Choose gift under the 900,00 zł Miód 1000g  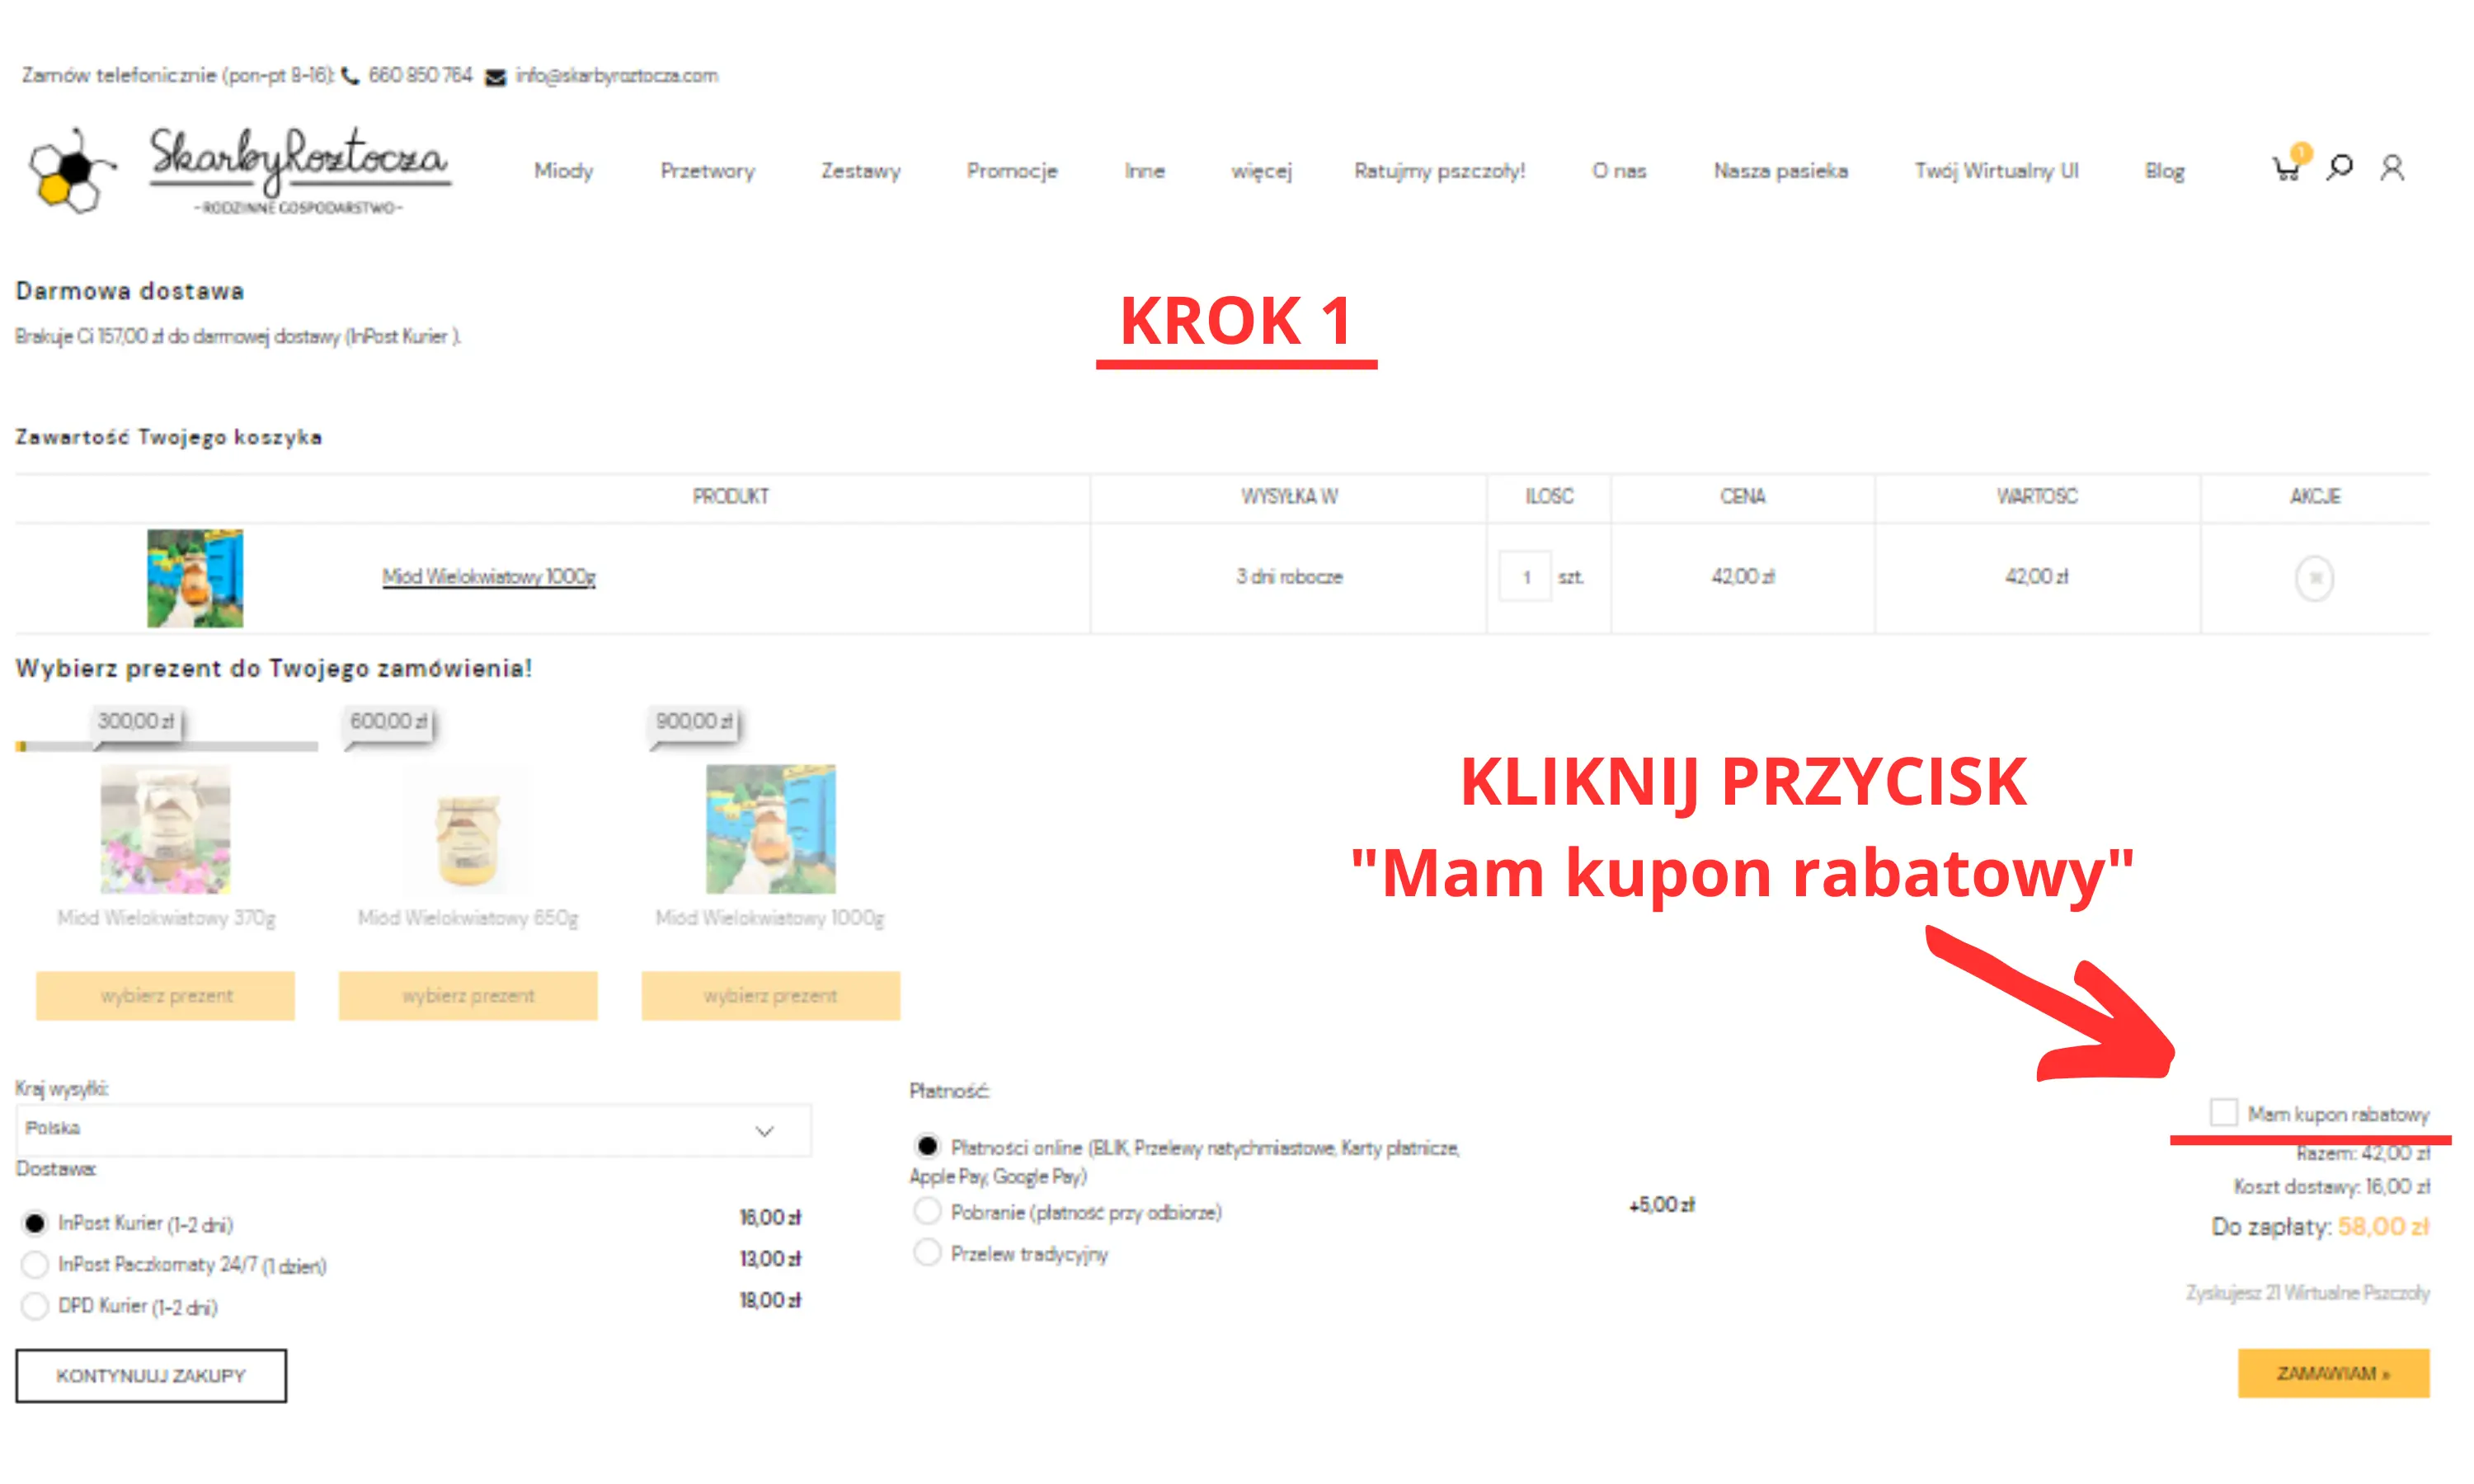[771, 995]
